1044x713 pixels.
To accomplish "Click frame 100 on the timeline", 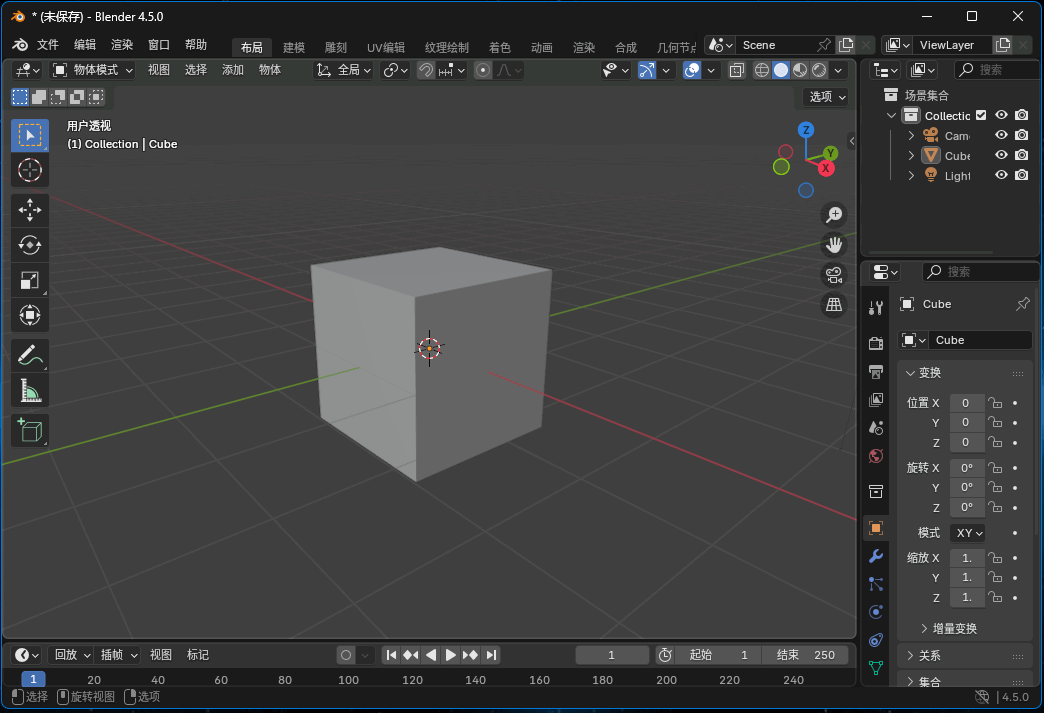I will pos(348,680).
